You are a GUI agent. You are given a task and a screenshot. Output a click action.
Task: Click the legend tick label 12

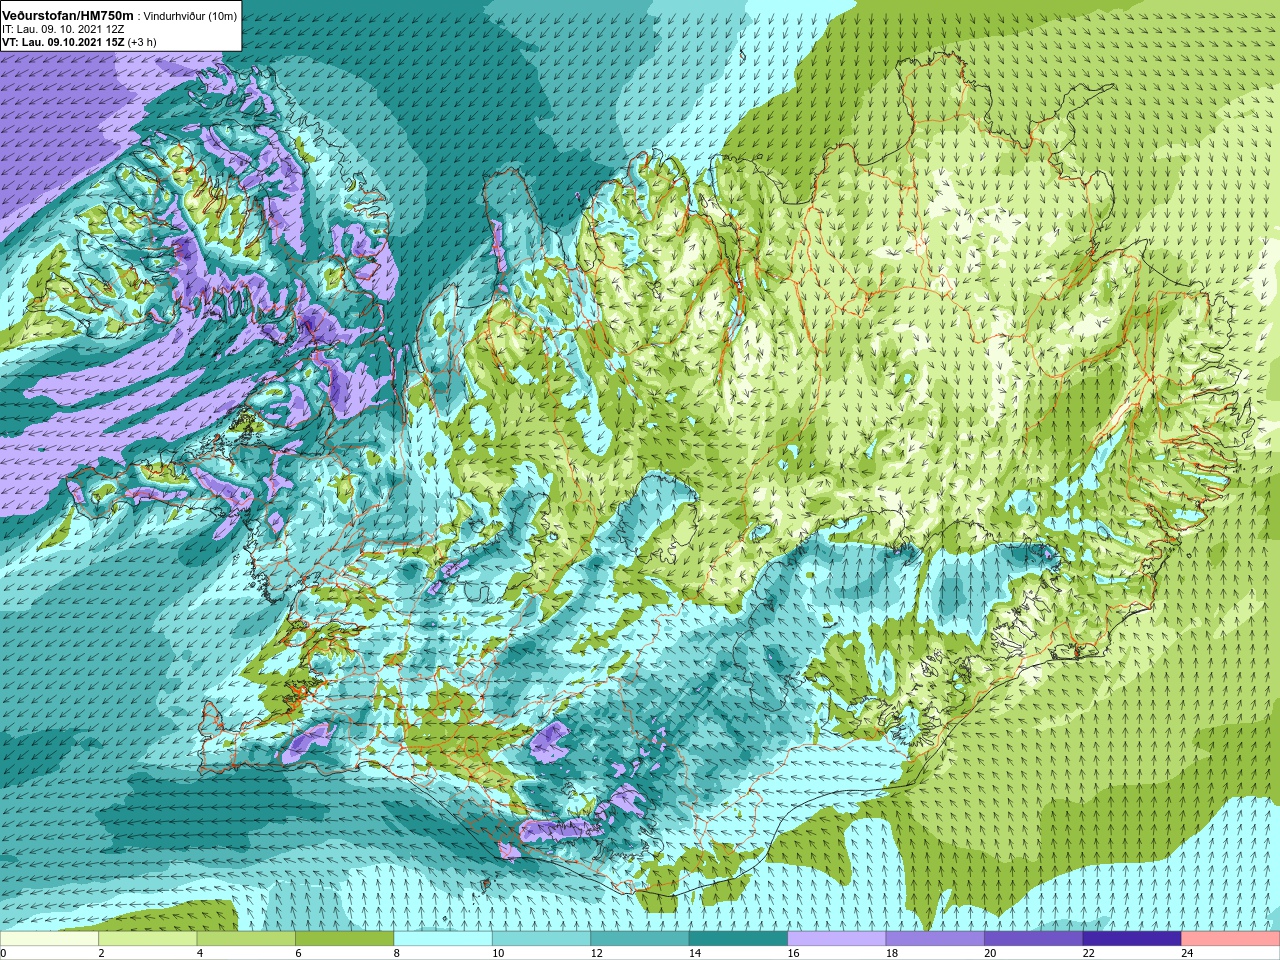tap(596, 953)
